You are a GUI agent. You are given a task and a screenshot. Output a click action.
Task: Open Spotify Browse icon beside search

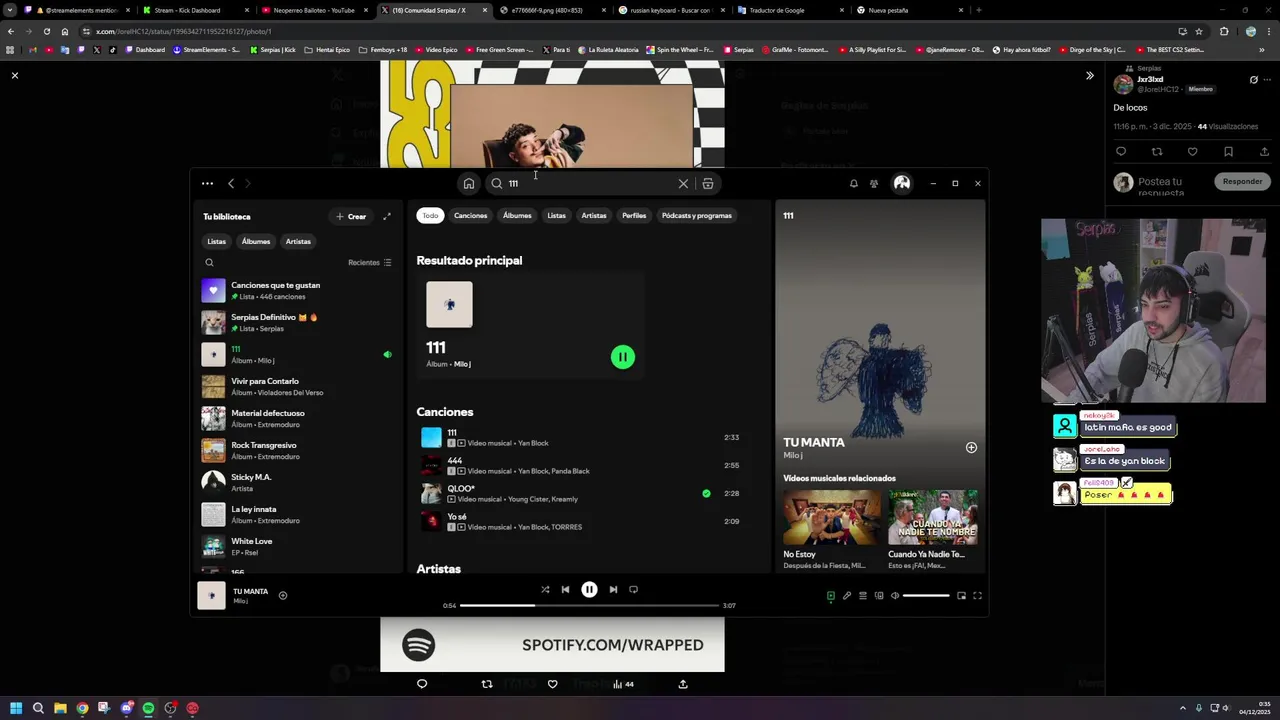pyautogui.click(x=708, y=183)
